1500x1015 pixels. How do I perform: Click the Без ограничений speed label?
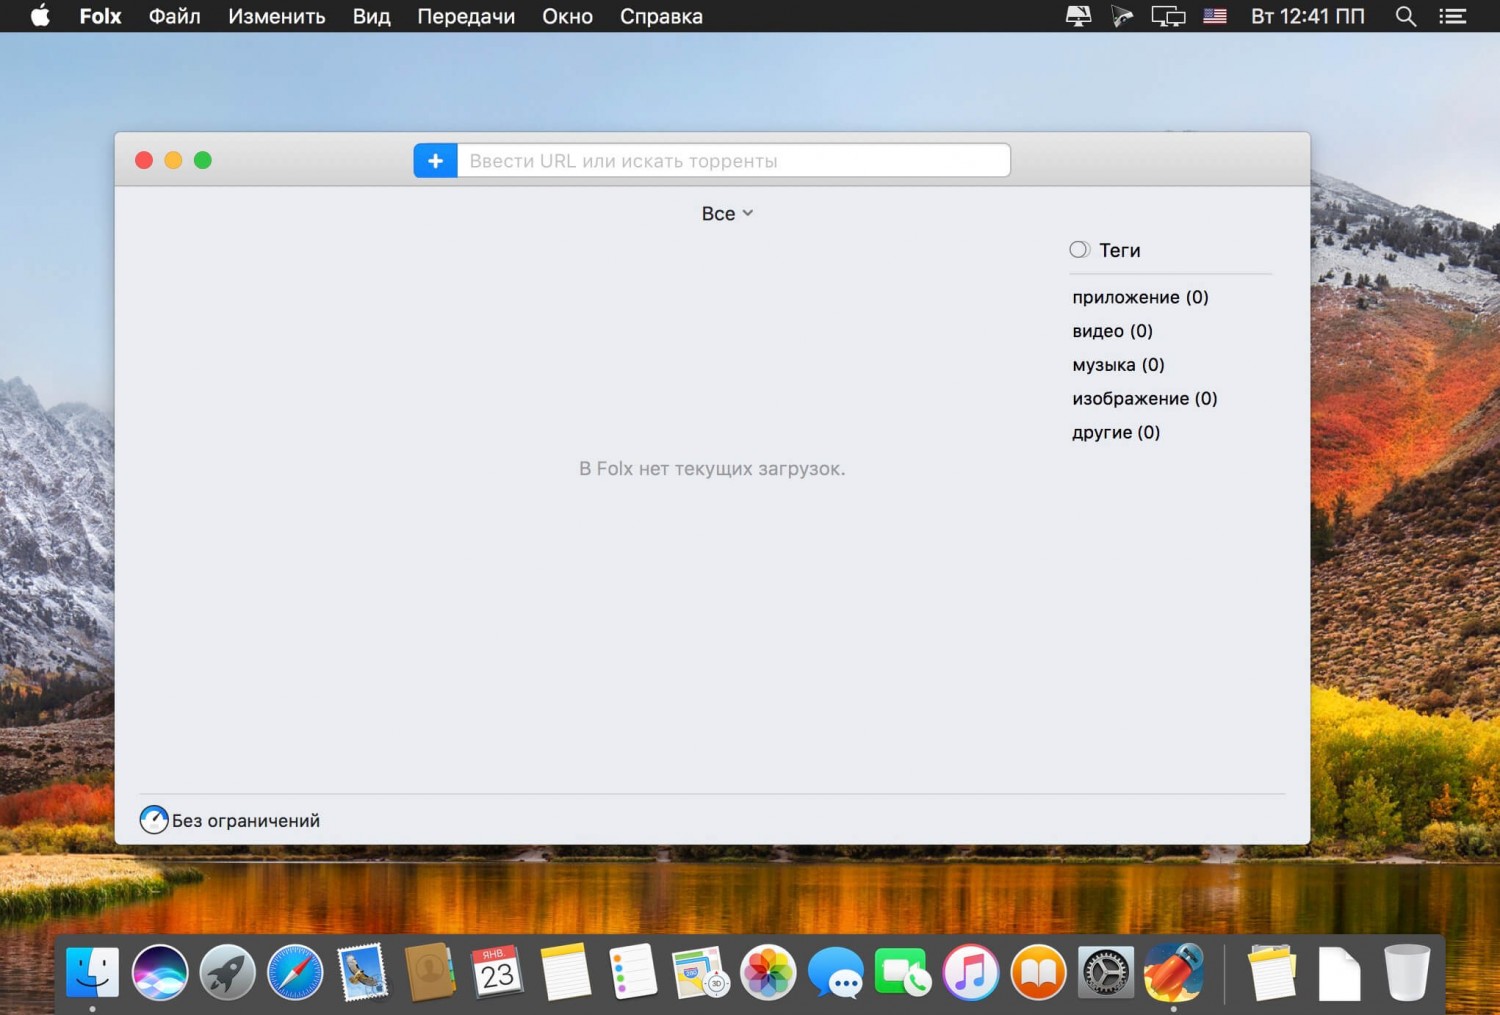click(246, 821)
